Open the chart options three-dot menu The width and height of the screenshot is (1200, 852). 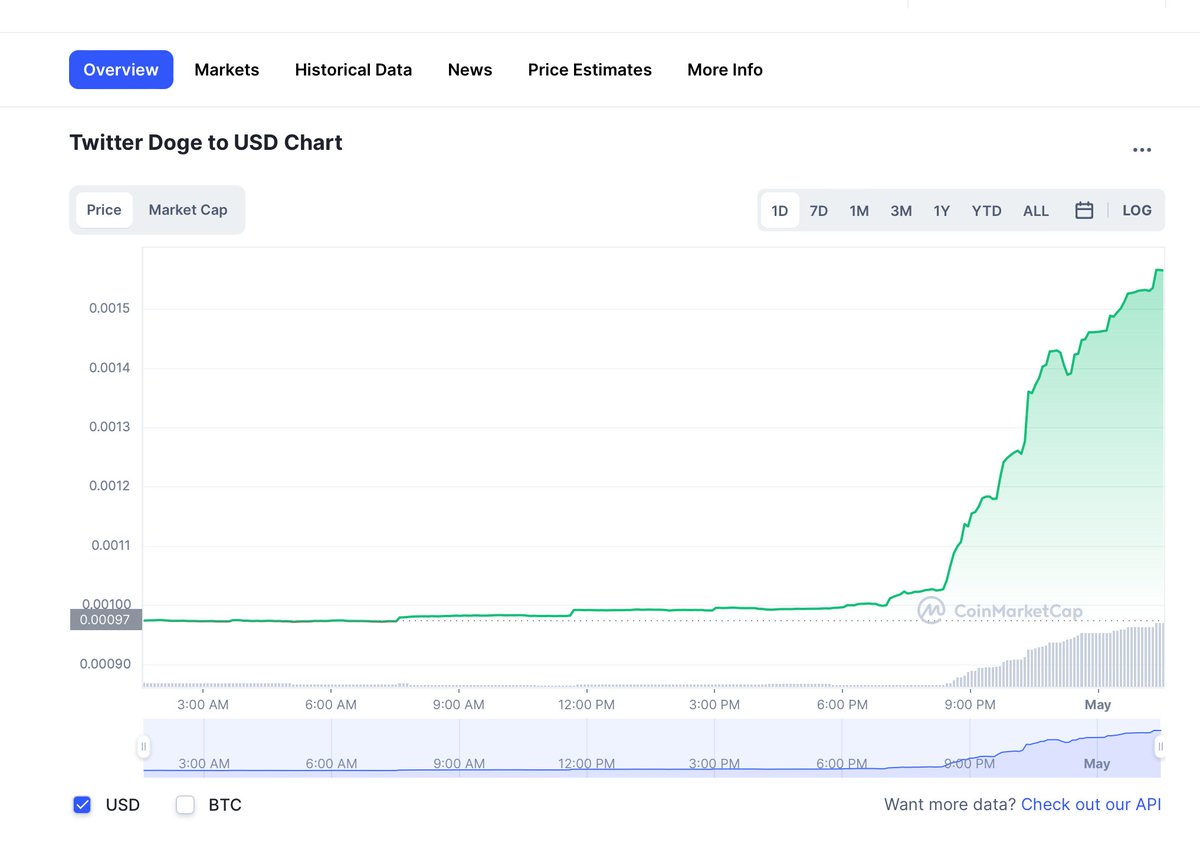point(1141,150)
